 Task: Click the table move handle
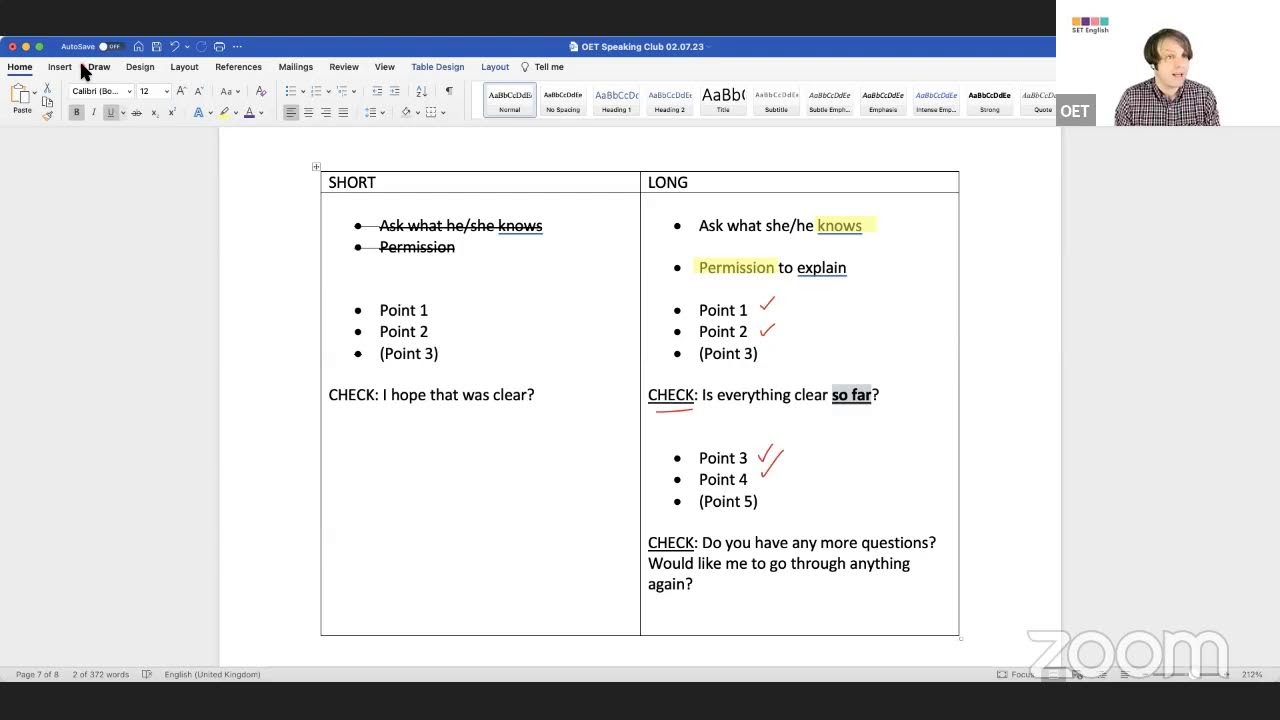pos(316,167)
